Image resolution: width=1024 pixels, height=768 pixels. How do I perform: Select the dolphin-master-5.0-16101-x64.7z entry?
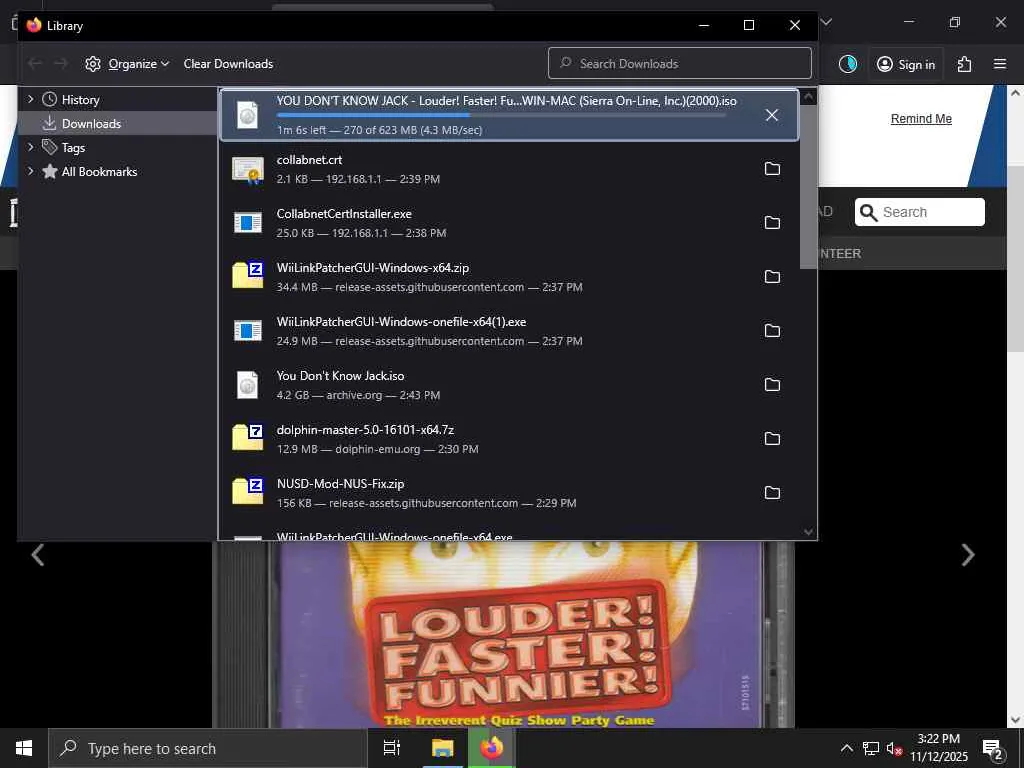509,439
